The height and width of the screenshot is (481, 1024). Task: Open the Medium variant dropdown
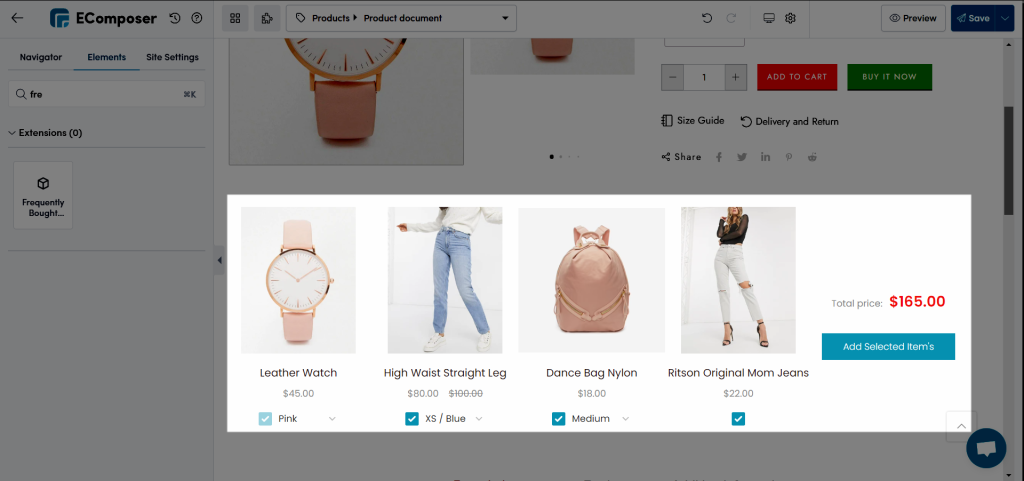point(600,419)
